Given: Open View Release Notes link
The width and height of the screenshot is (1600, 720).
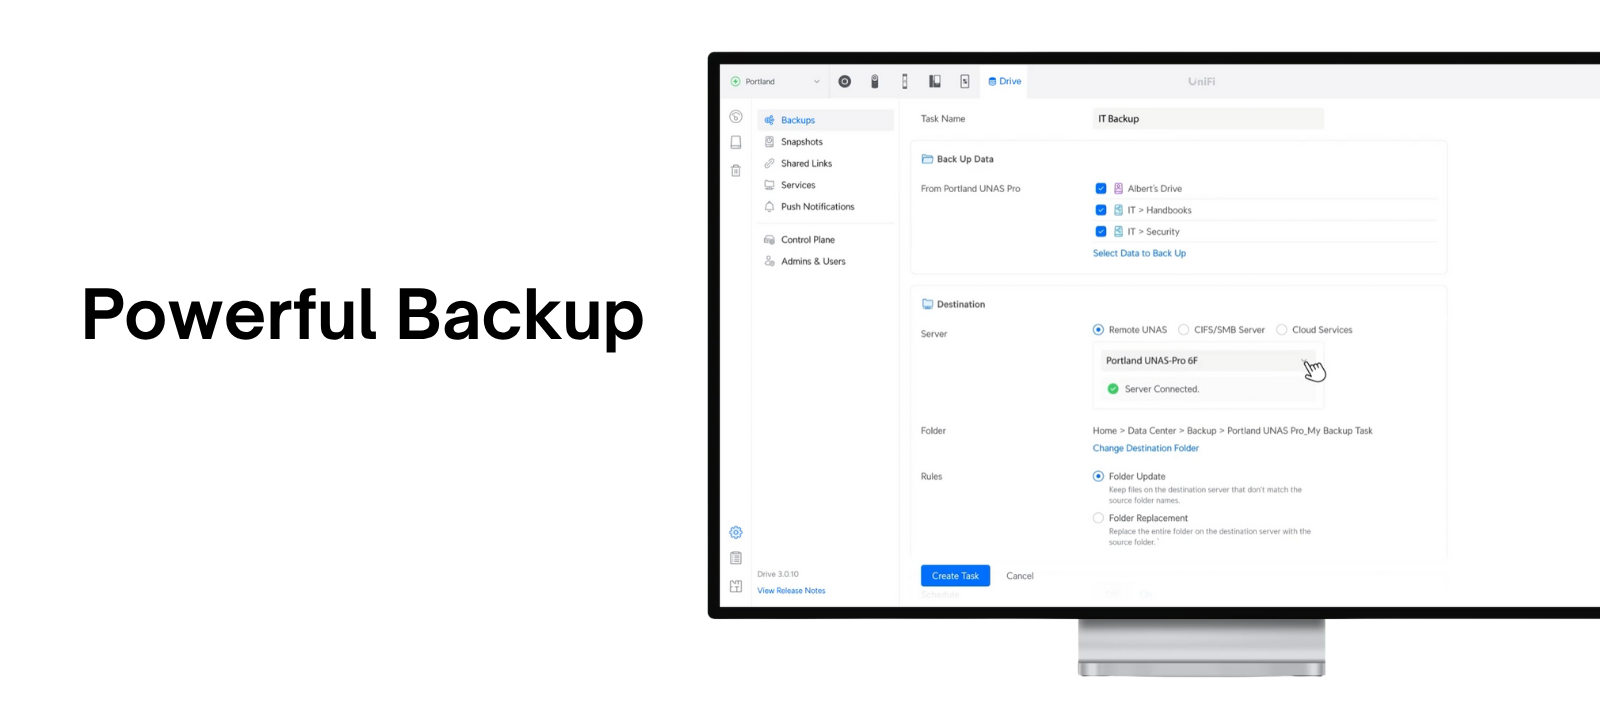Looking at the screenshot, I should [x=791, y=591].
